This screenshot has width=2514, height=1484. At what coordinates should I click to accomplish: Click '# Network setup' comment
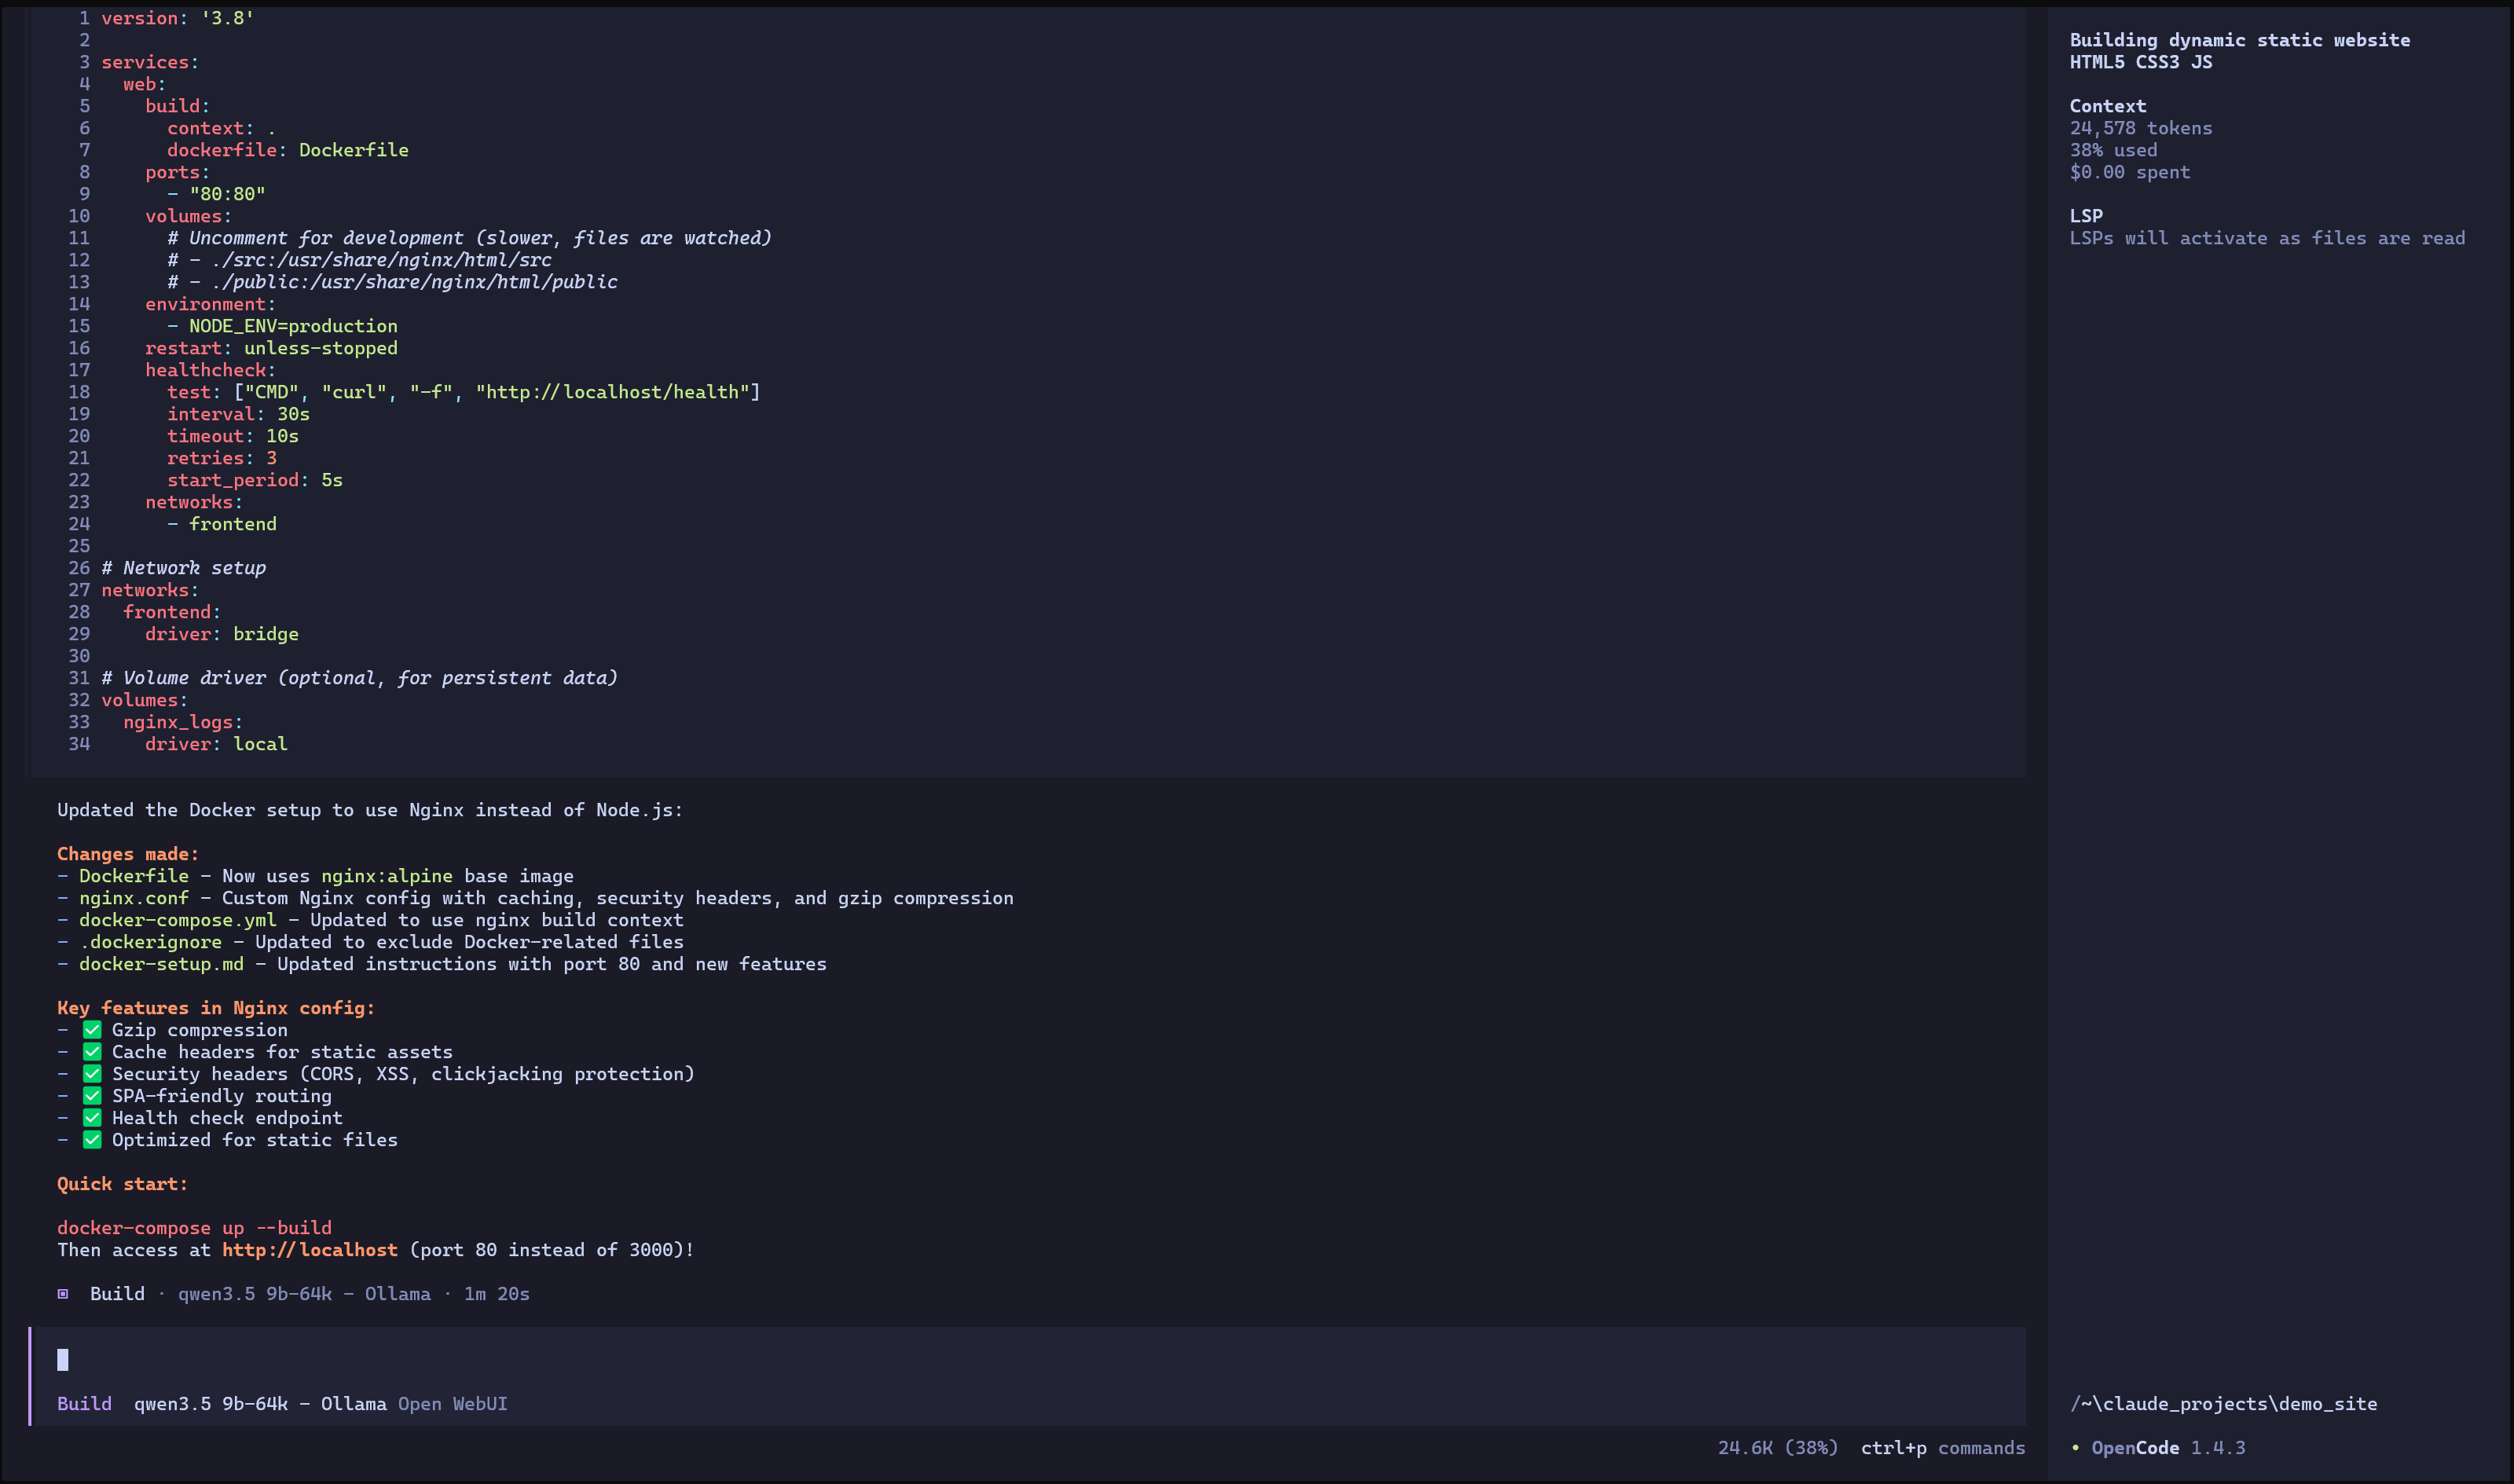pyautogui.click(x=183, y=568)
